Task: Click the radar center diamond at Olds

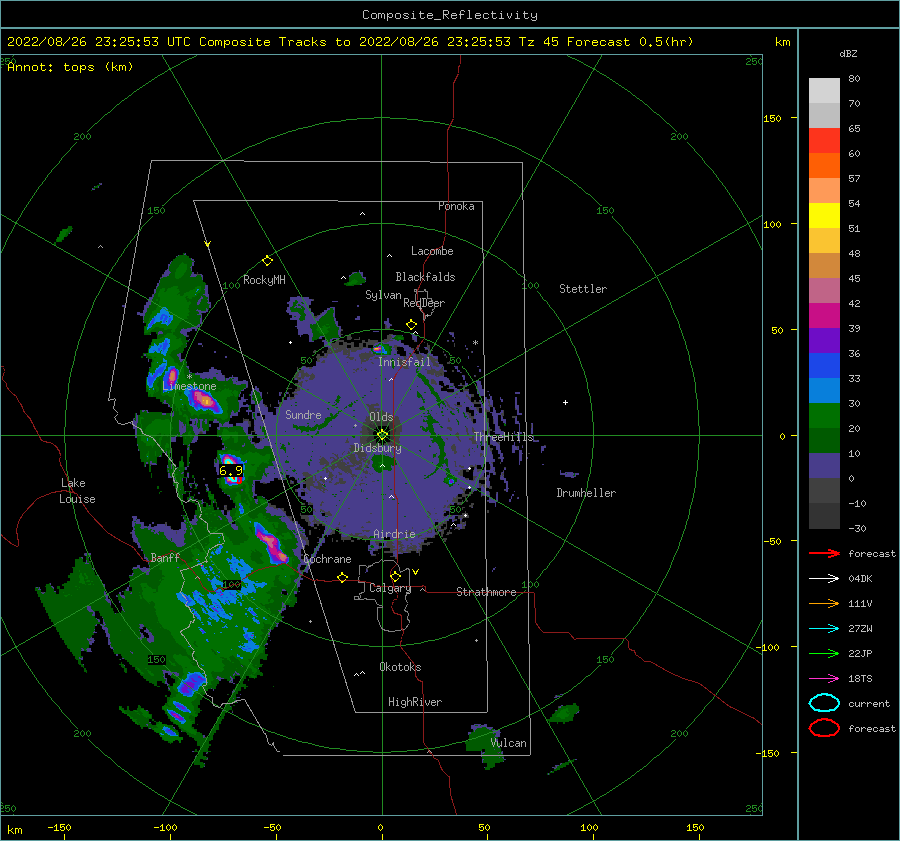Action: (382, 435)
